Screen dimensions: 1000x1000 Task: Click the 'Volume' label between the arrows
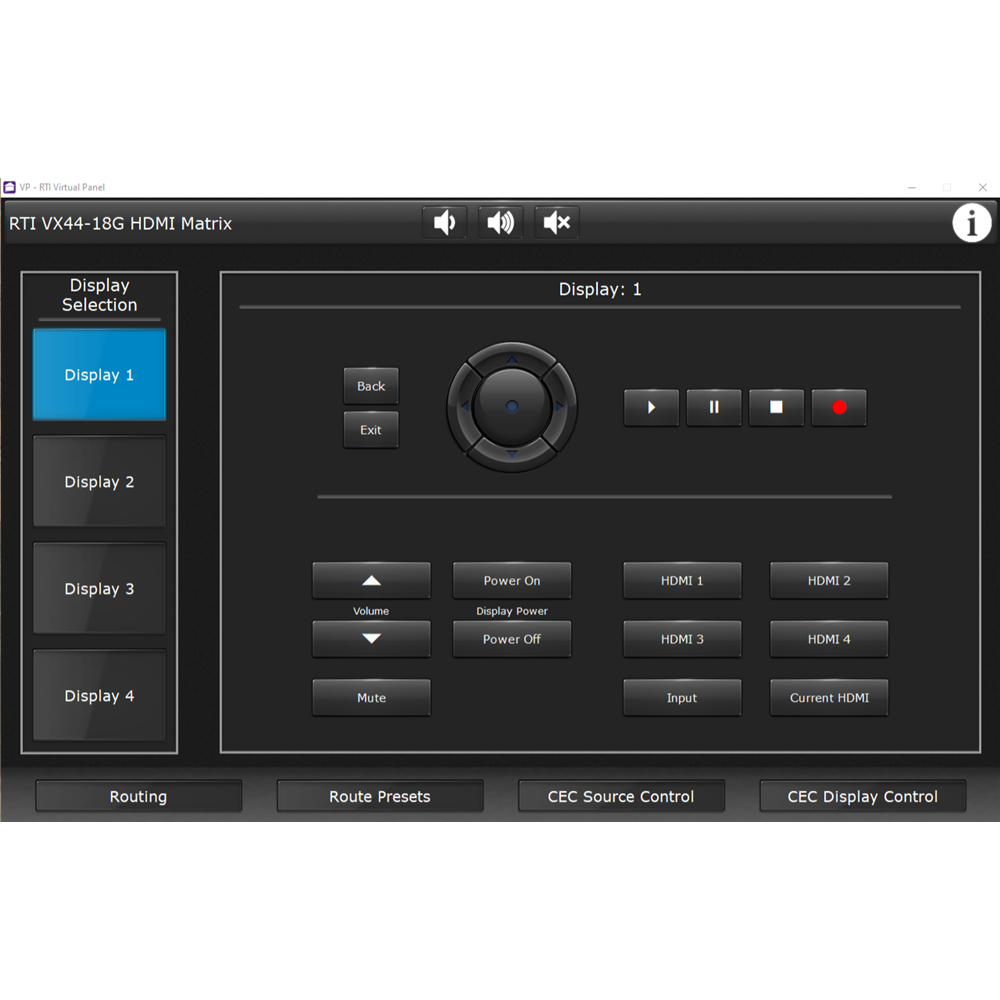pos(371,611)
